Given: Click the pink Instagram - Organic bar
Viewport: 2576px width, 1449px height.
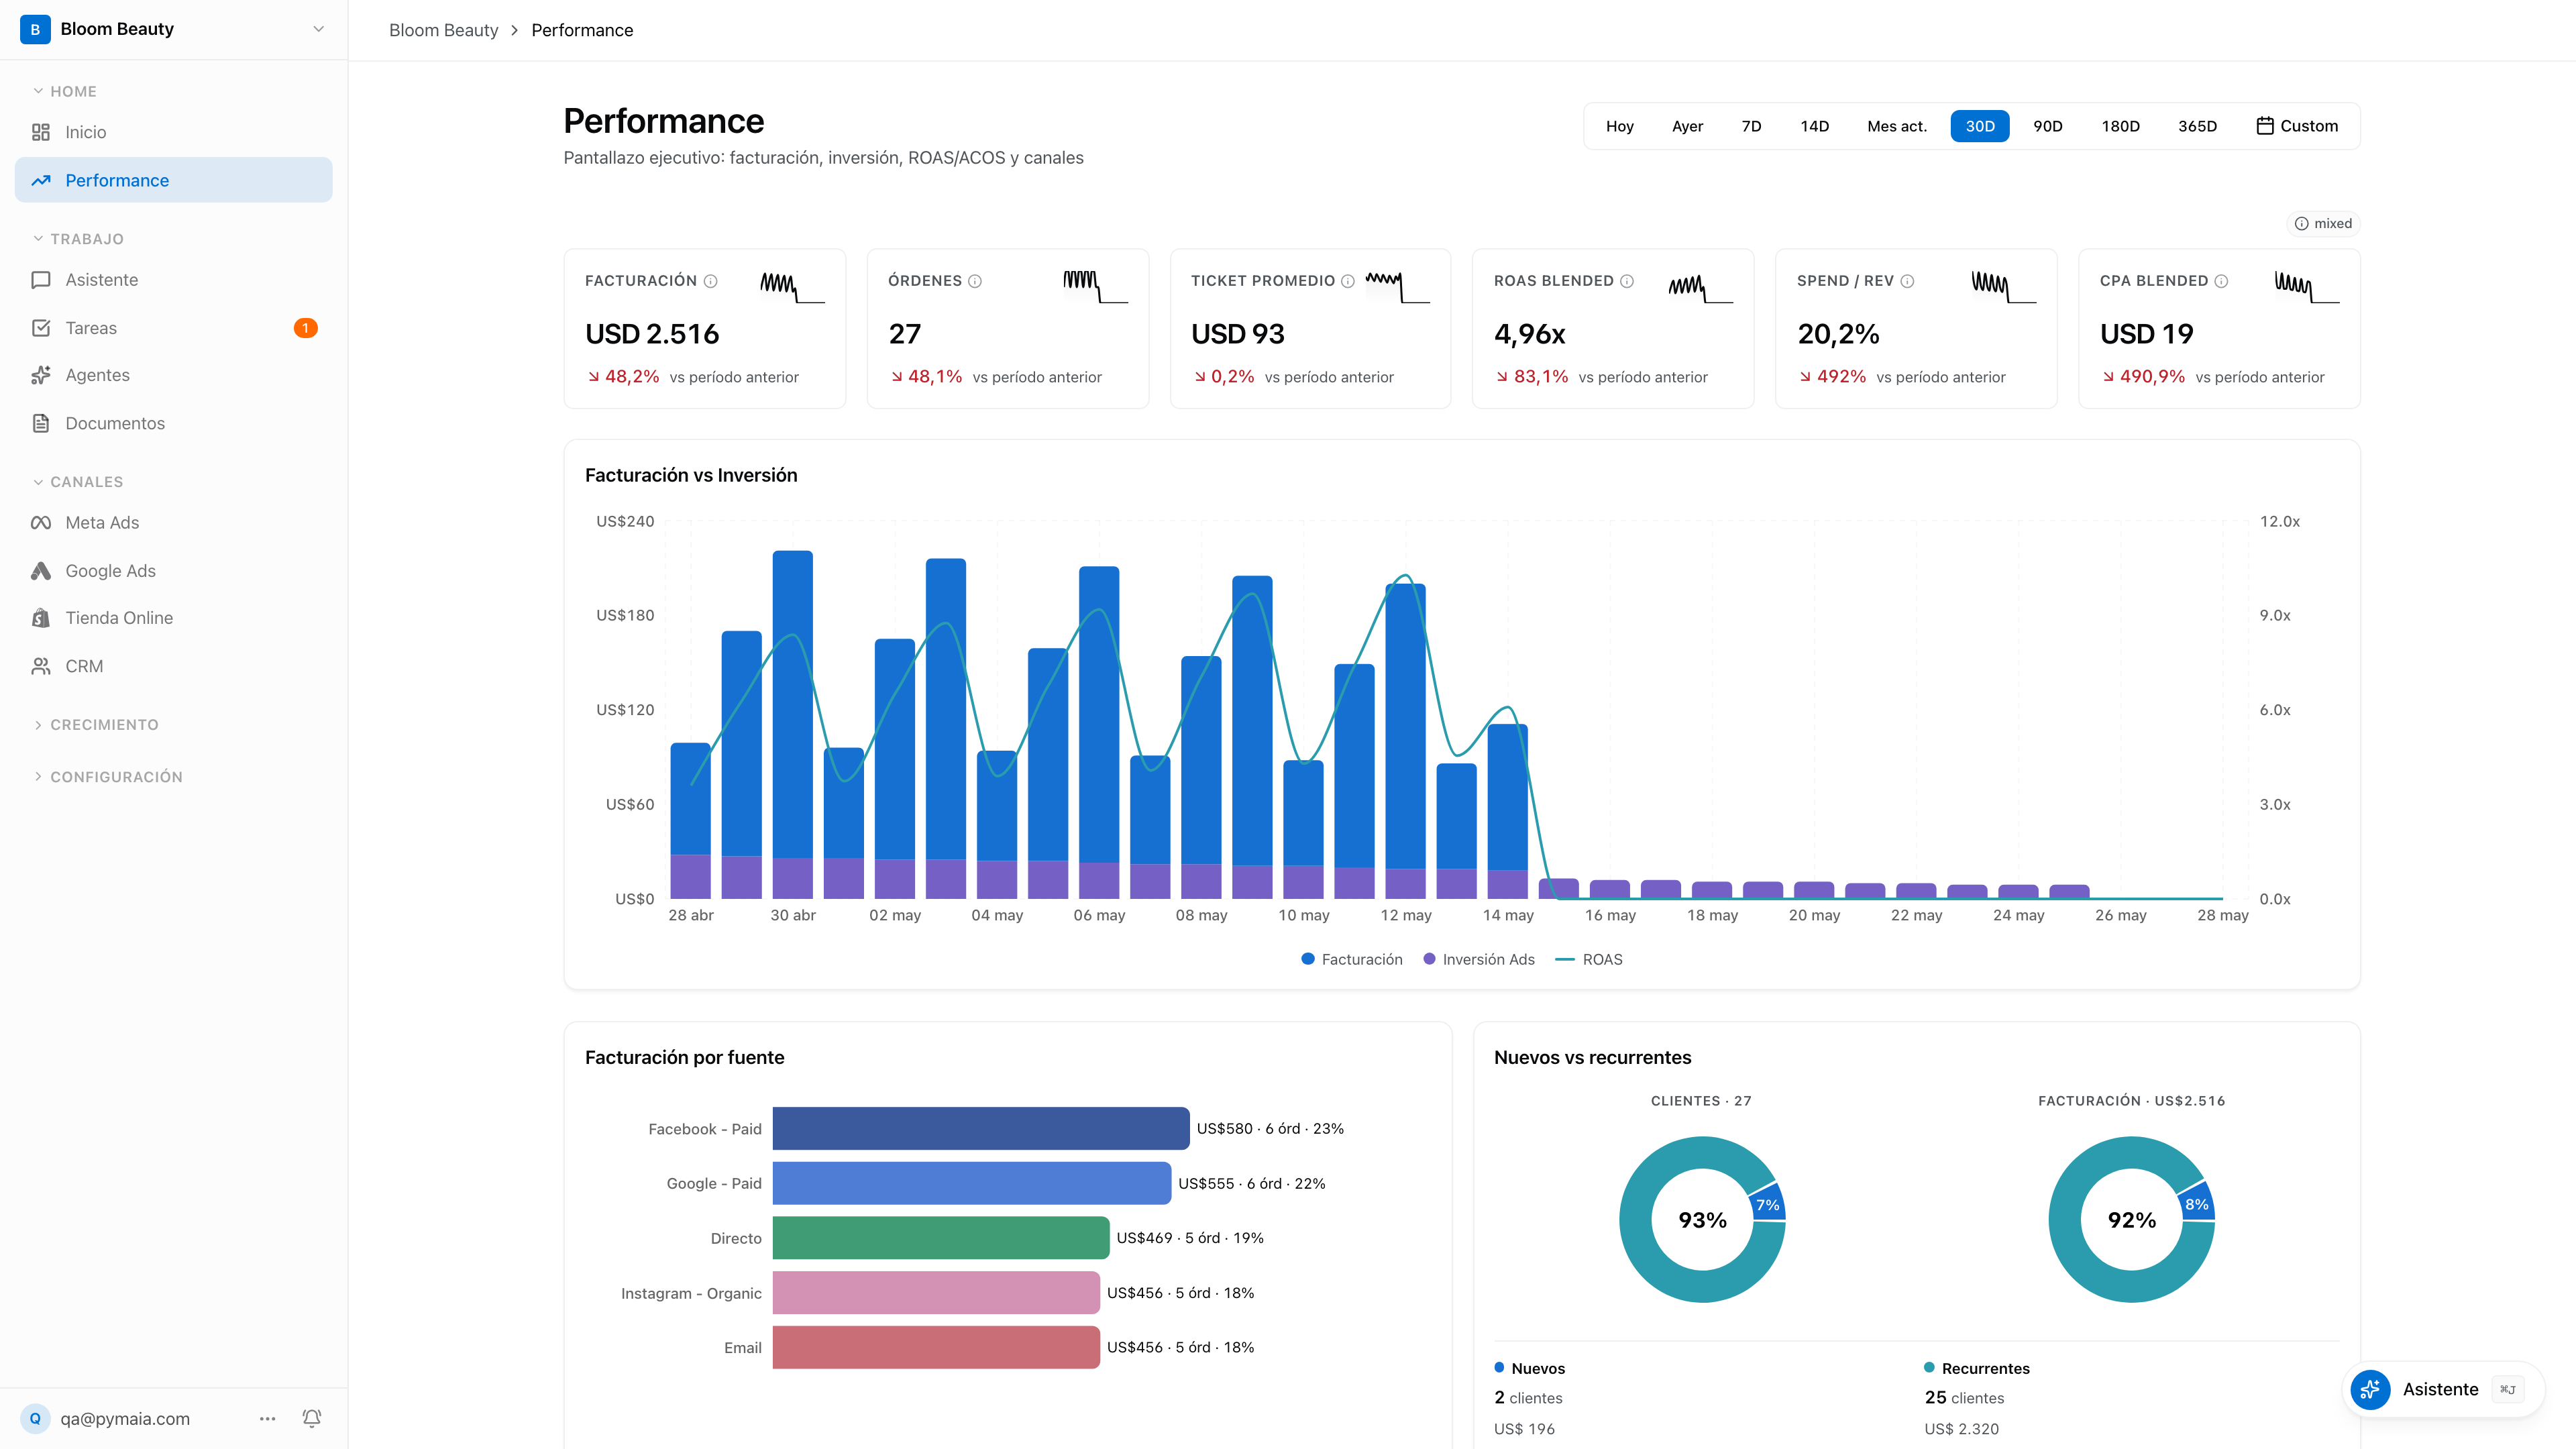Looking at the screenshot, I should click(x=936, y=1293).
